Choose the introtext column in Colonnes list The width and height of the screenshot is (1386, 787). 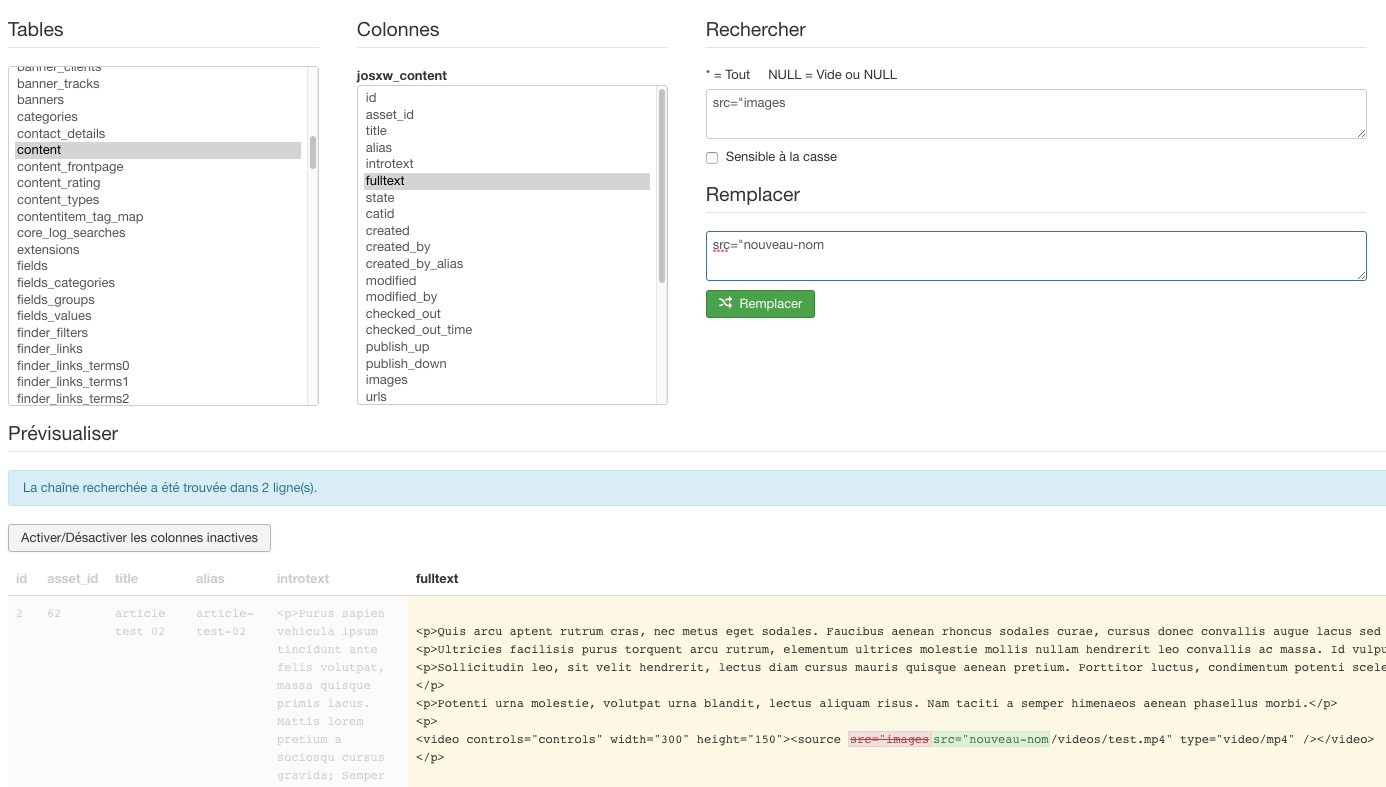(507, 164)
